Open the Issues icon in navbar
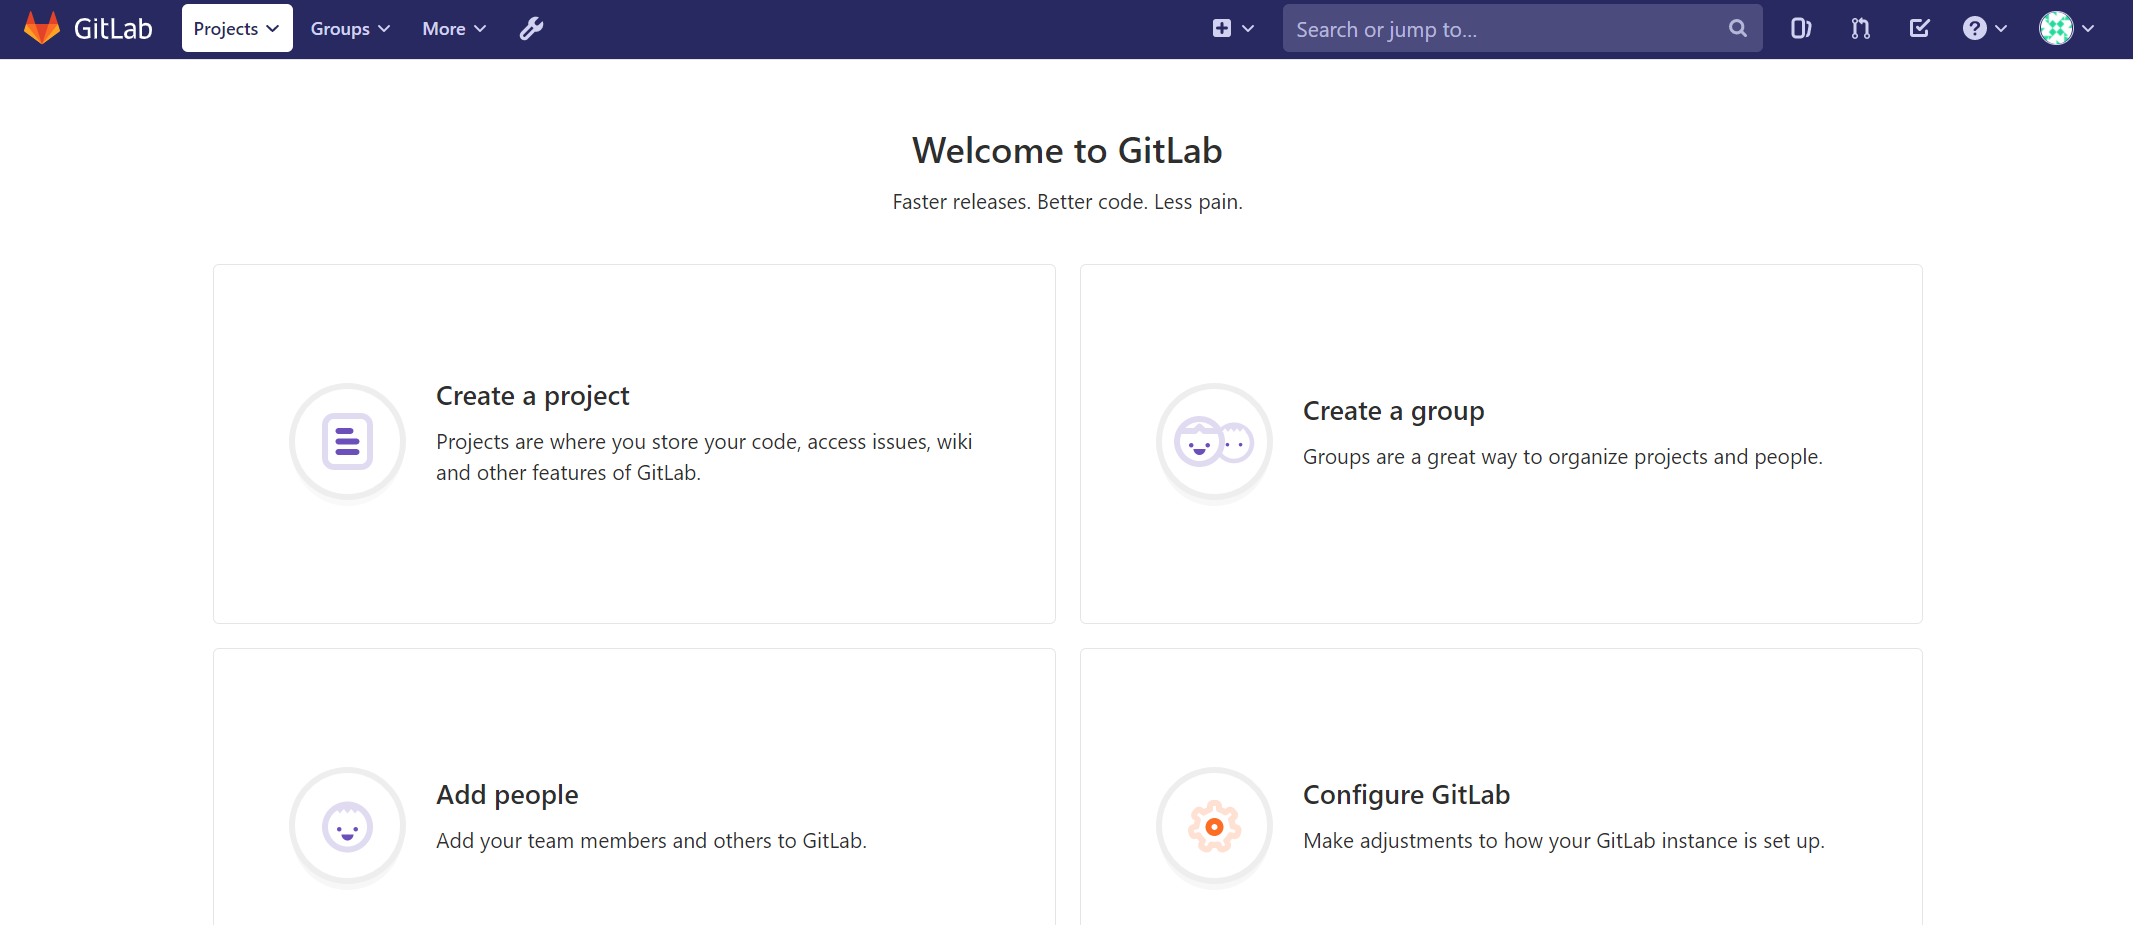Screen dimensions: 2133x925 point(1801,29)
